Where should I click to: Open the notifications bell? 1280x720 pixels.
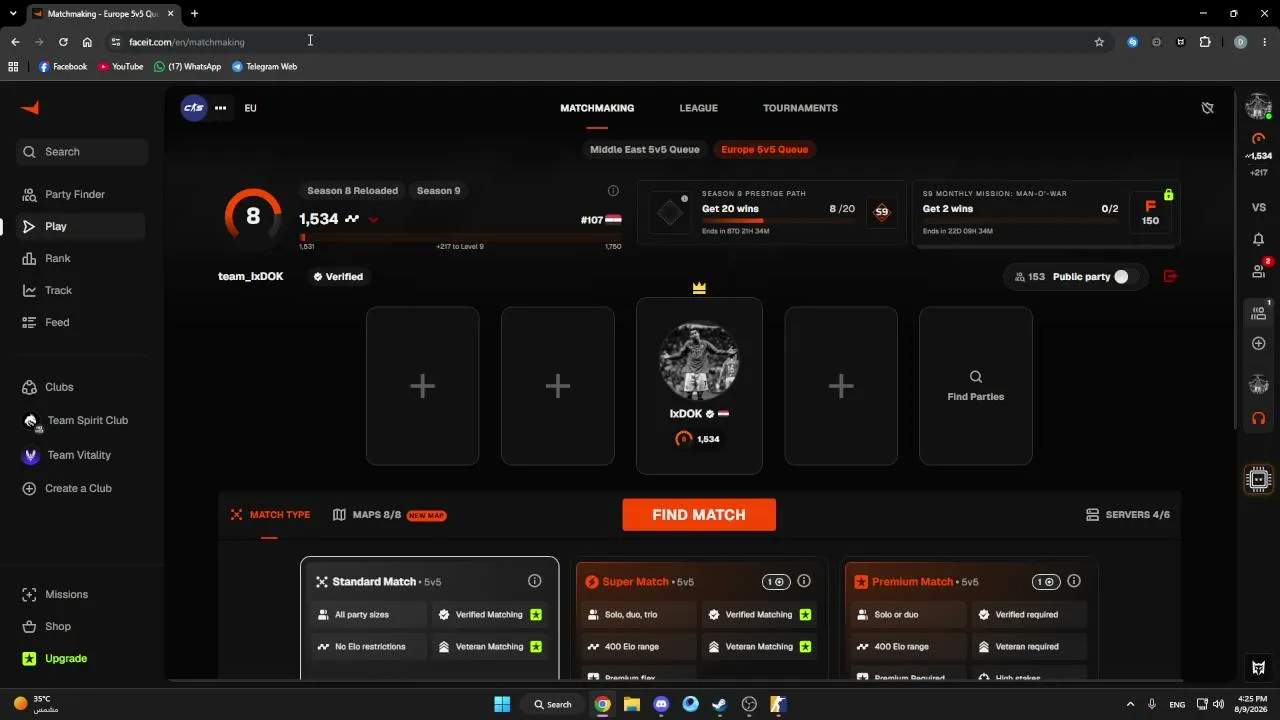pyautogui.click(x=1259, y=239)
